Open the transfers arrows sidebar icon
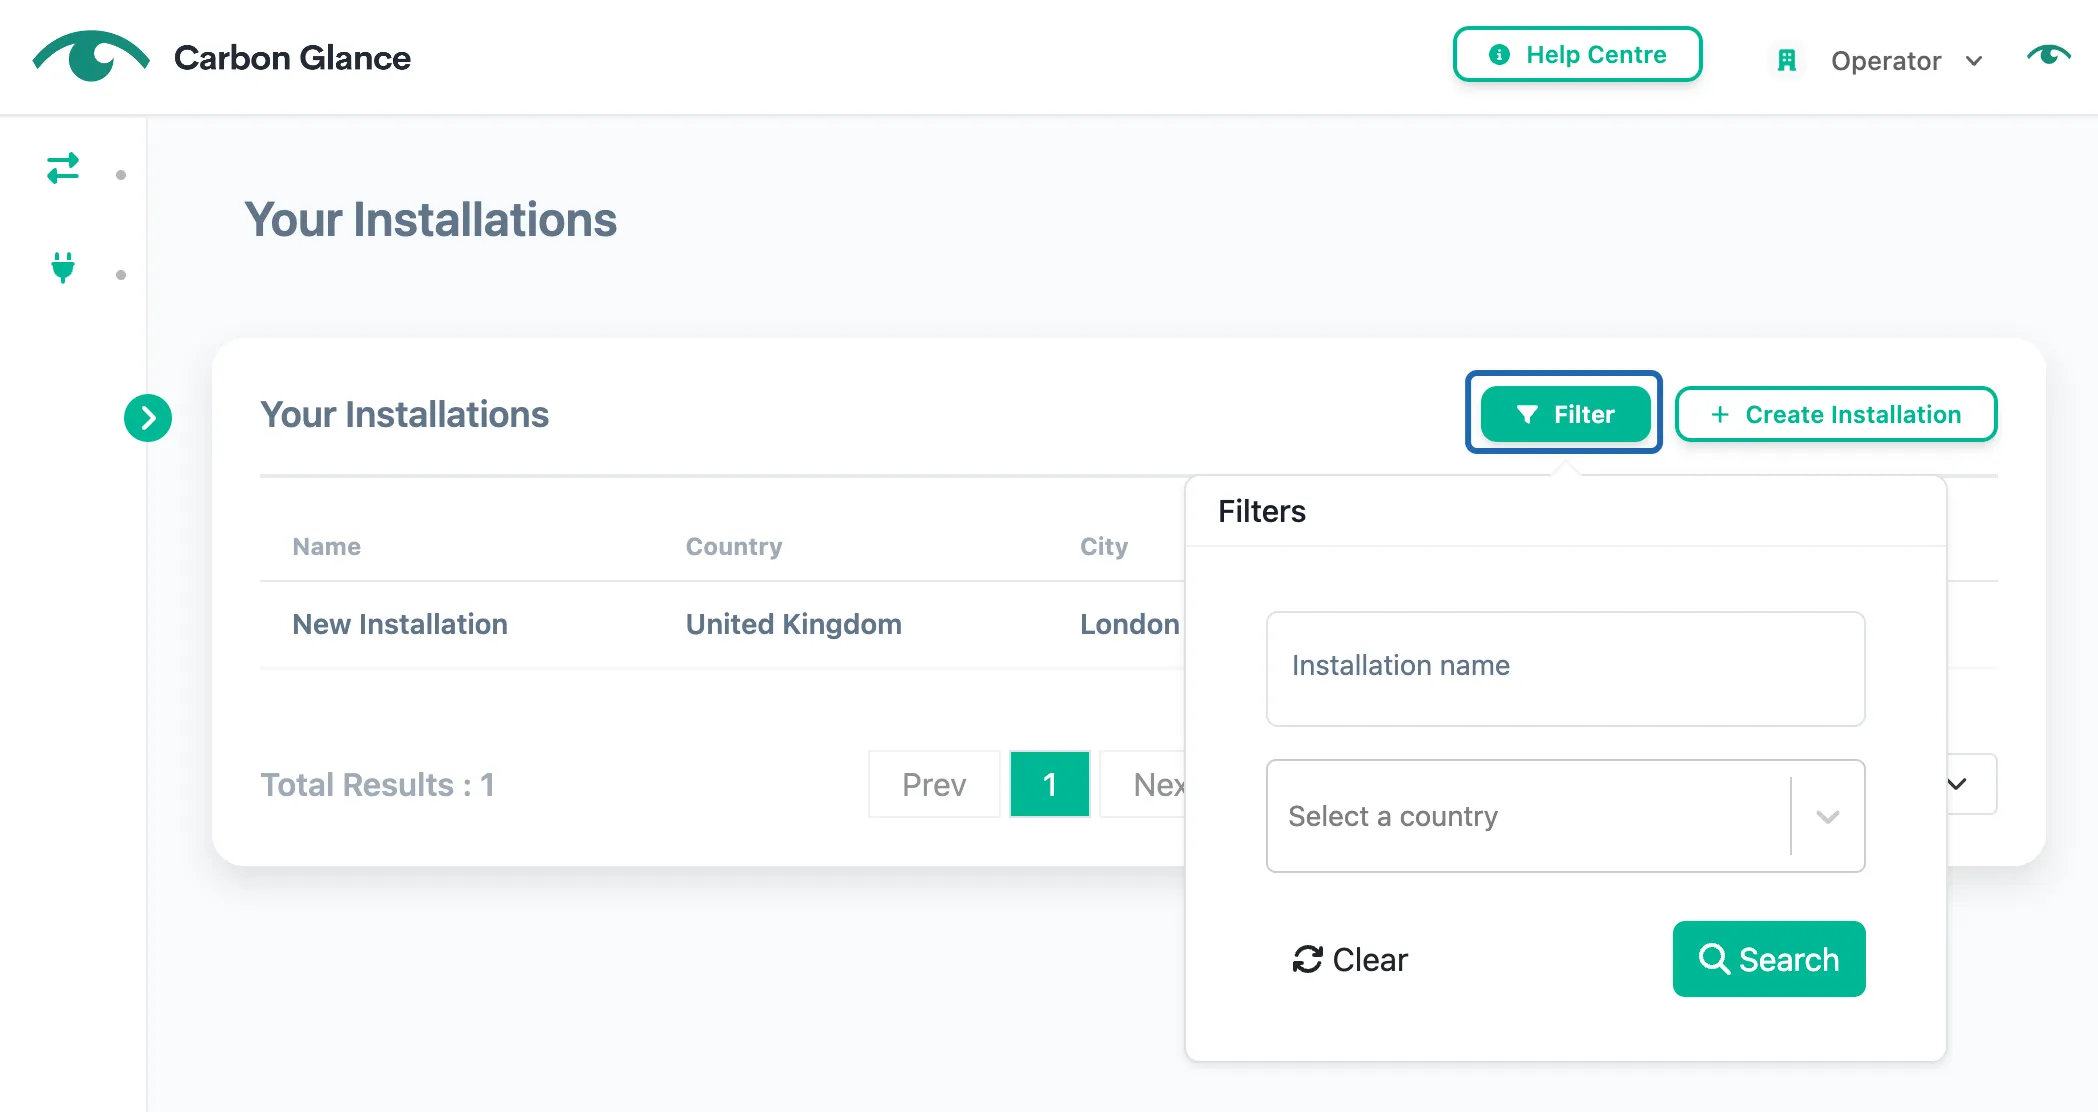Screen dimensions: 2098x1112 [x=63, y=168]
